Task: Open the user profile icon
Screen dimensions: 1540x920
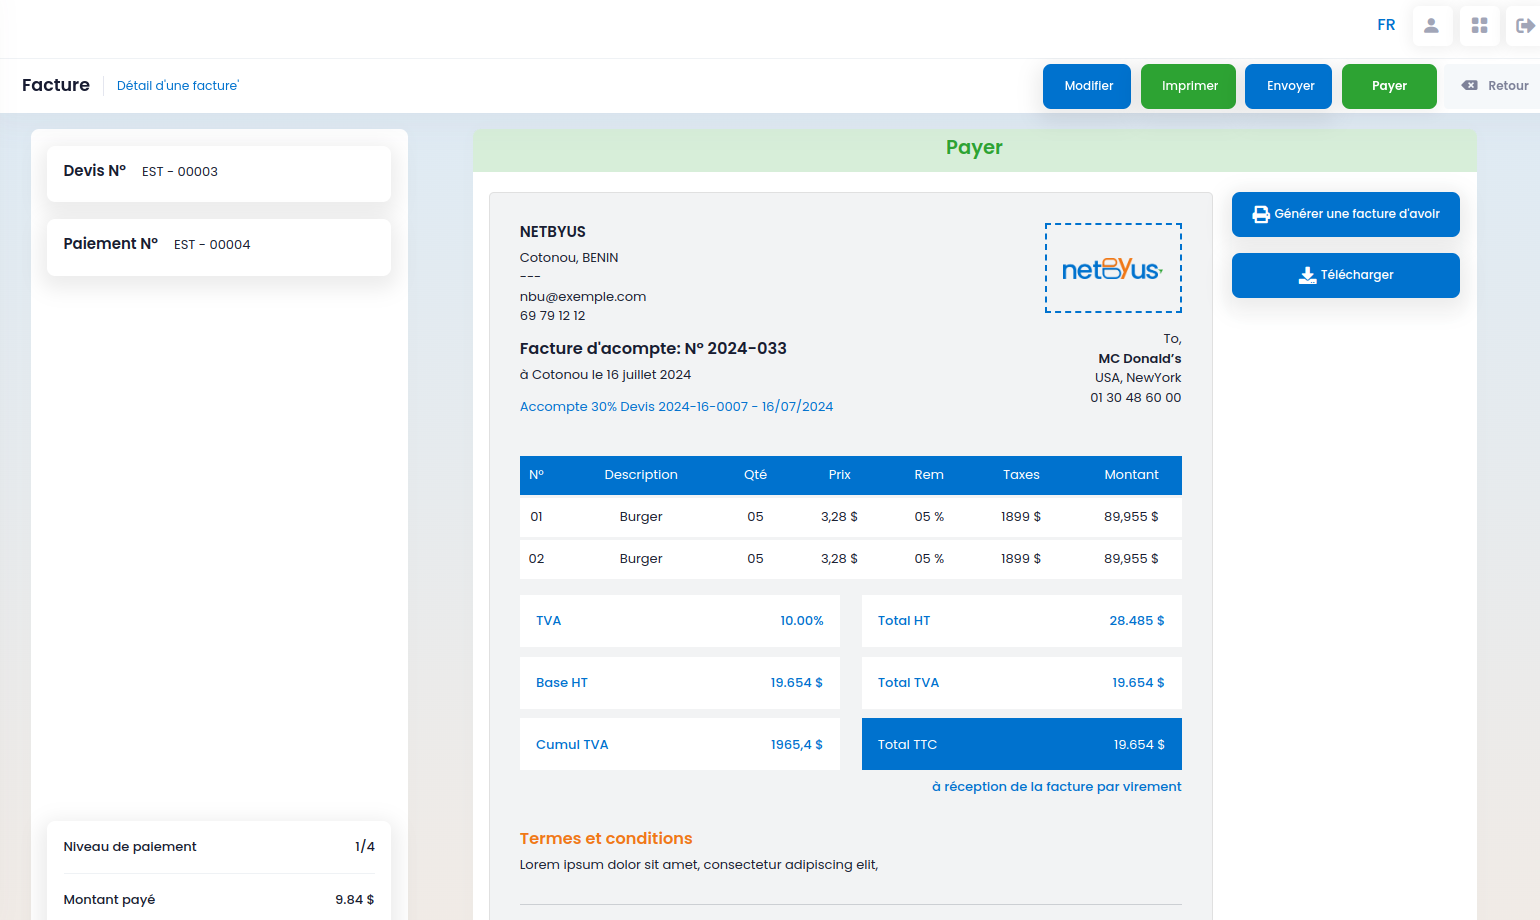Action: (1432, 26)
